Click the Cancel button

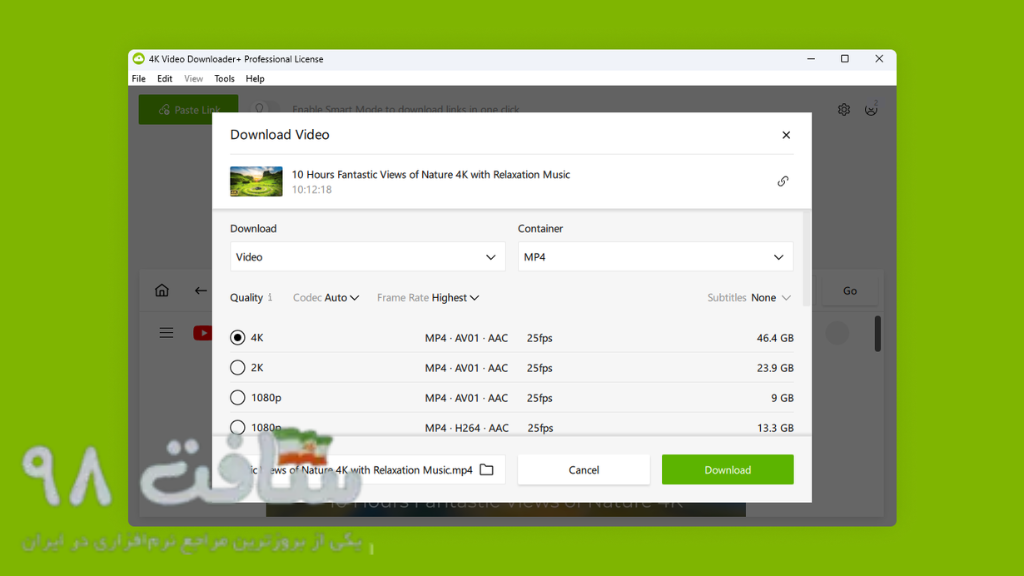point(584,470)
